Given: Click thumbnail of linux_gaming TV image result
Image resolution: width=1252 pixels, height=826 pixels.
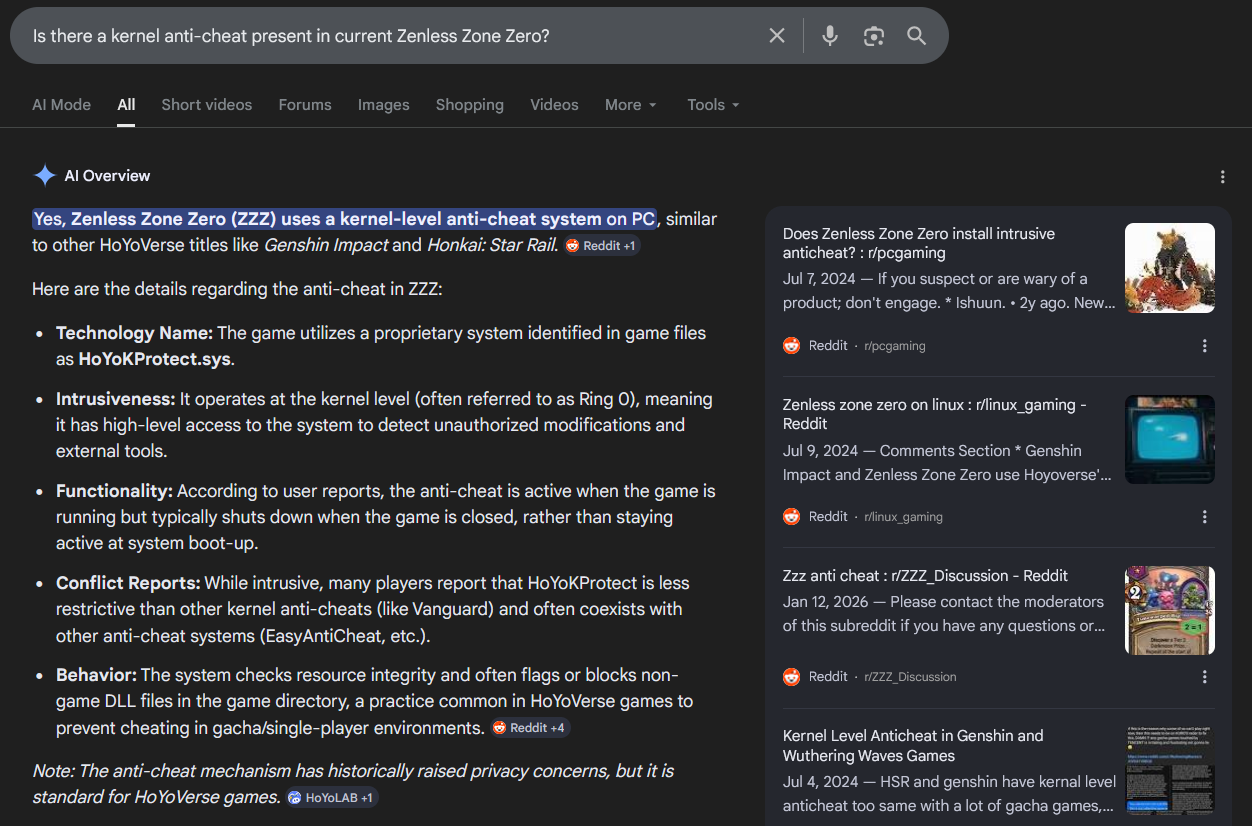Looking at the screenshot, I should (1170, 440).
